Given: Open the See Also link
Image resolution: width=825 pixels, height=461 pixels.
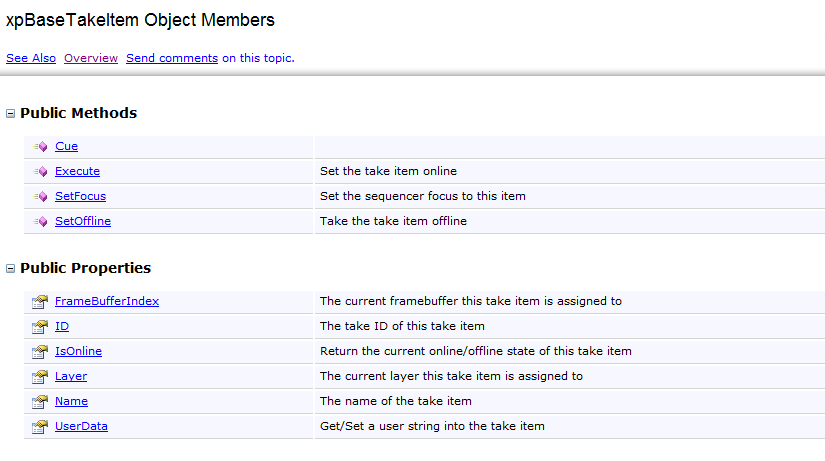Looking at the screenshot, I should point(31,58).
